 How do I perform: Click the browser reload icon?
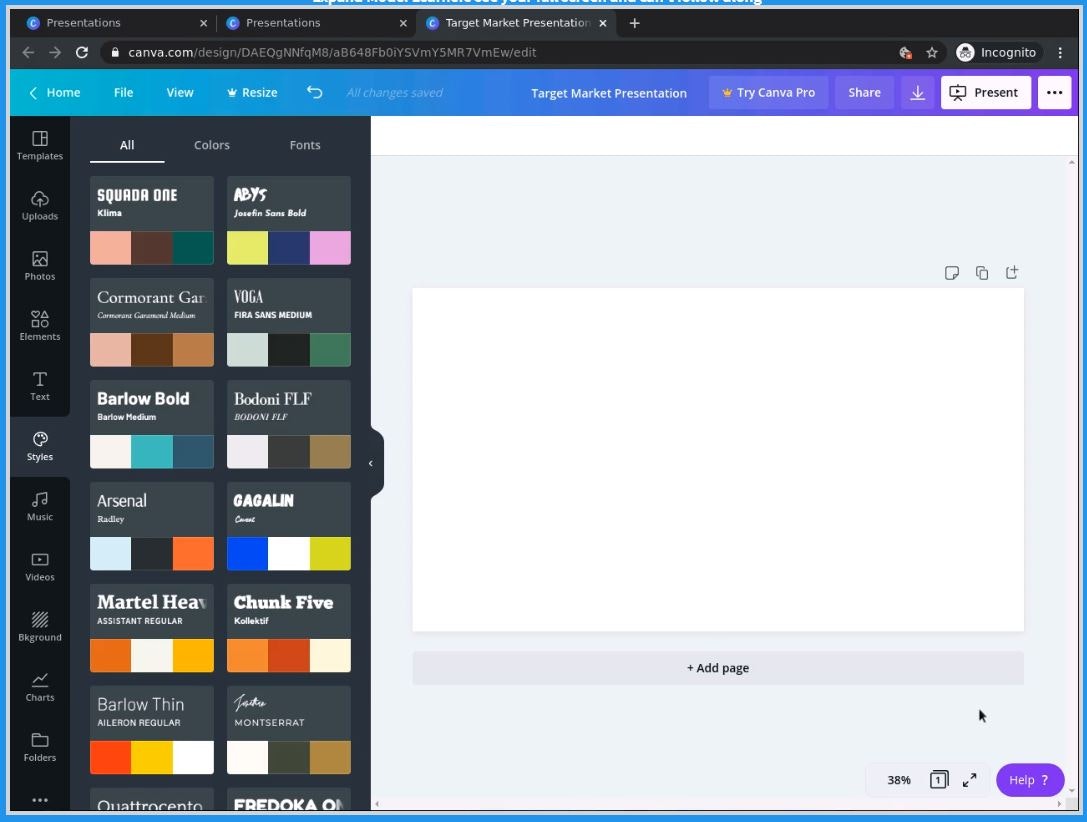(82, 52)
